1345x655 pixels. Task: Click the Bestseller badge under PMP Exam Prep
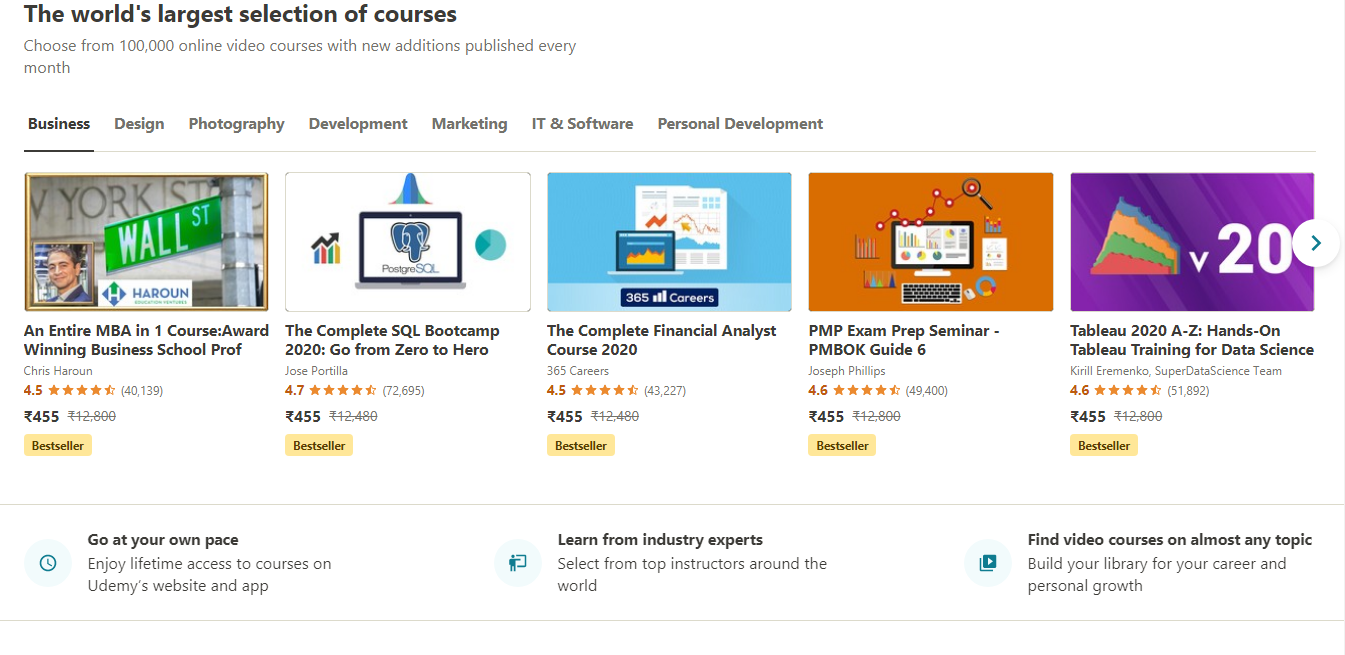click(842, 445)
